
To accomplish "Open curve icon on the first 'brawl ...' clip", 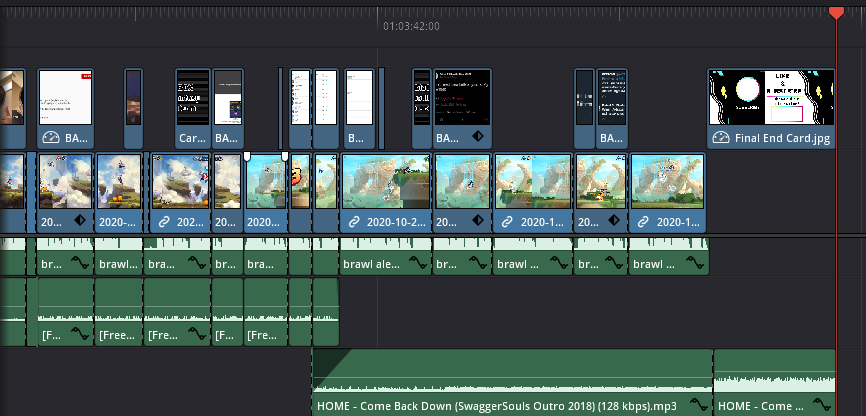I will click(x=558, y=264).
